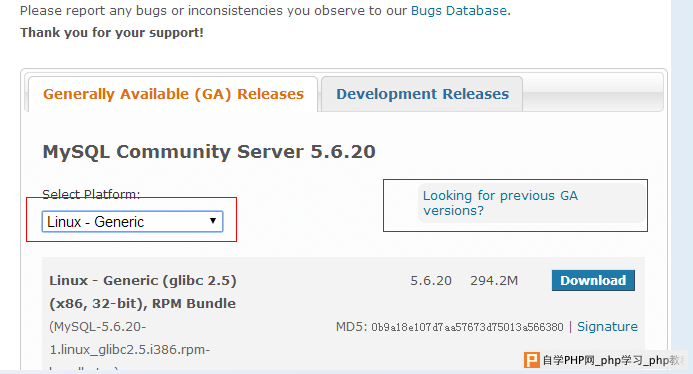Select the MD5 checksum value text
Viewport: 693px width, 374px height.
[467, 327]
